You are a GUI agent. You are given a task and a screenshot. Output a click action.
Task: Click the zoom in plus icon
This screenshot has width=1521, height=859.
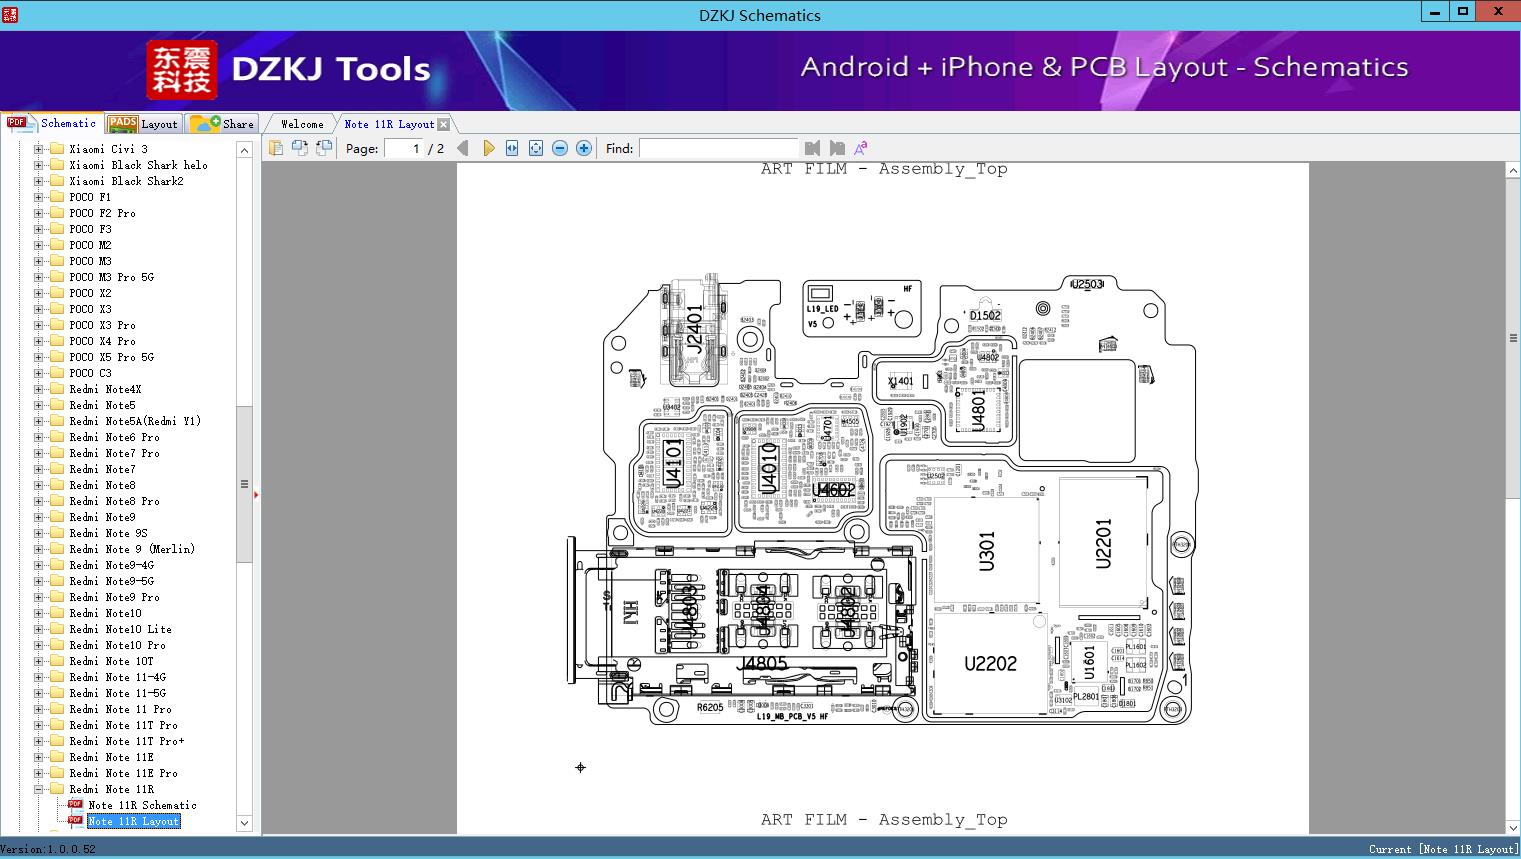click(584, 148)
